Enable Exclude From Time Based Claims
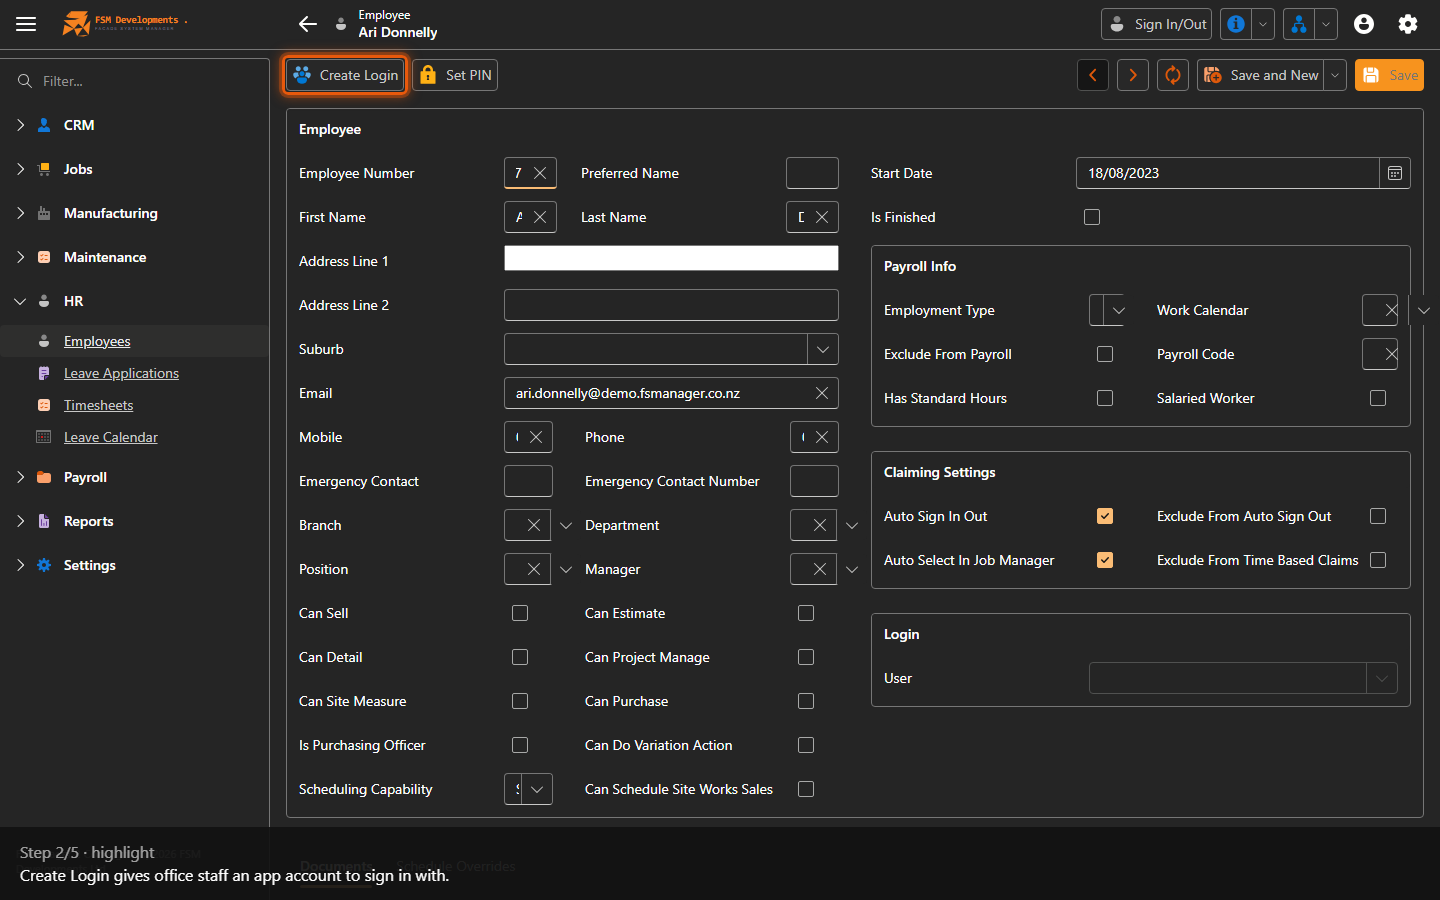1440x900 pixels. [1378, 560]
